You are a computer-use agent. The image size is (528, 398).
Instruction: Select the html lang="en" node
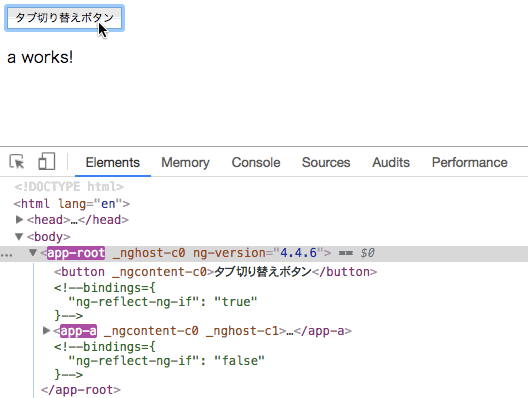[x=72, y=204]
